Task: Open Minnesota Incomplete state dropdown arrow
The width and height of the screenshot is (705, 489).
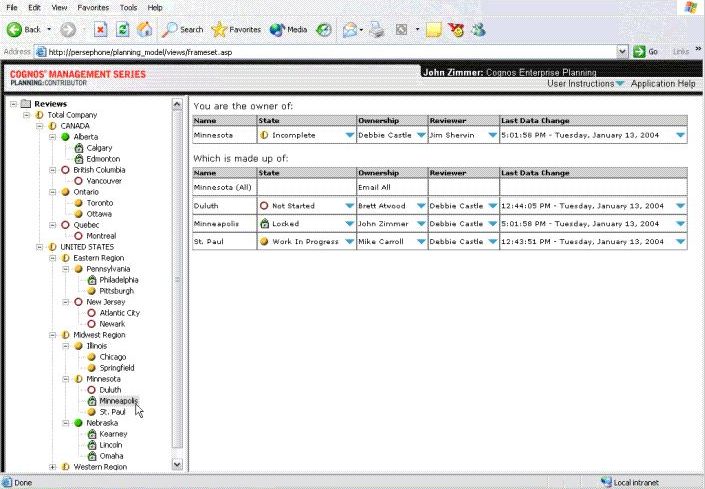Action: [x=349, y=135]
